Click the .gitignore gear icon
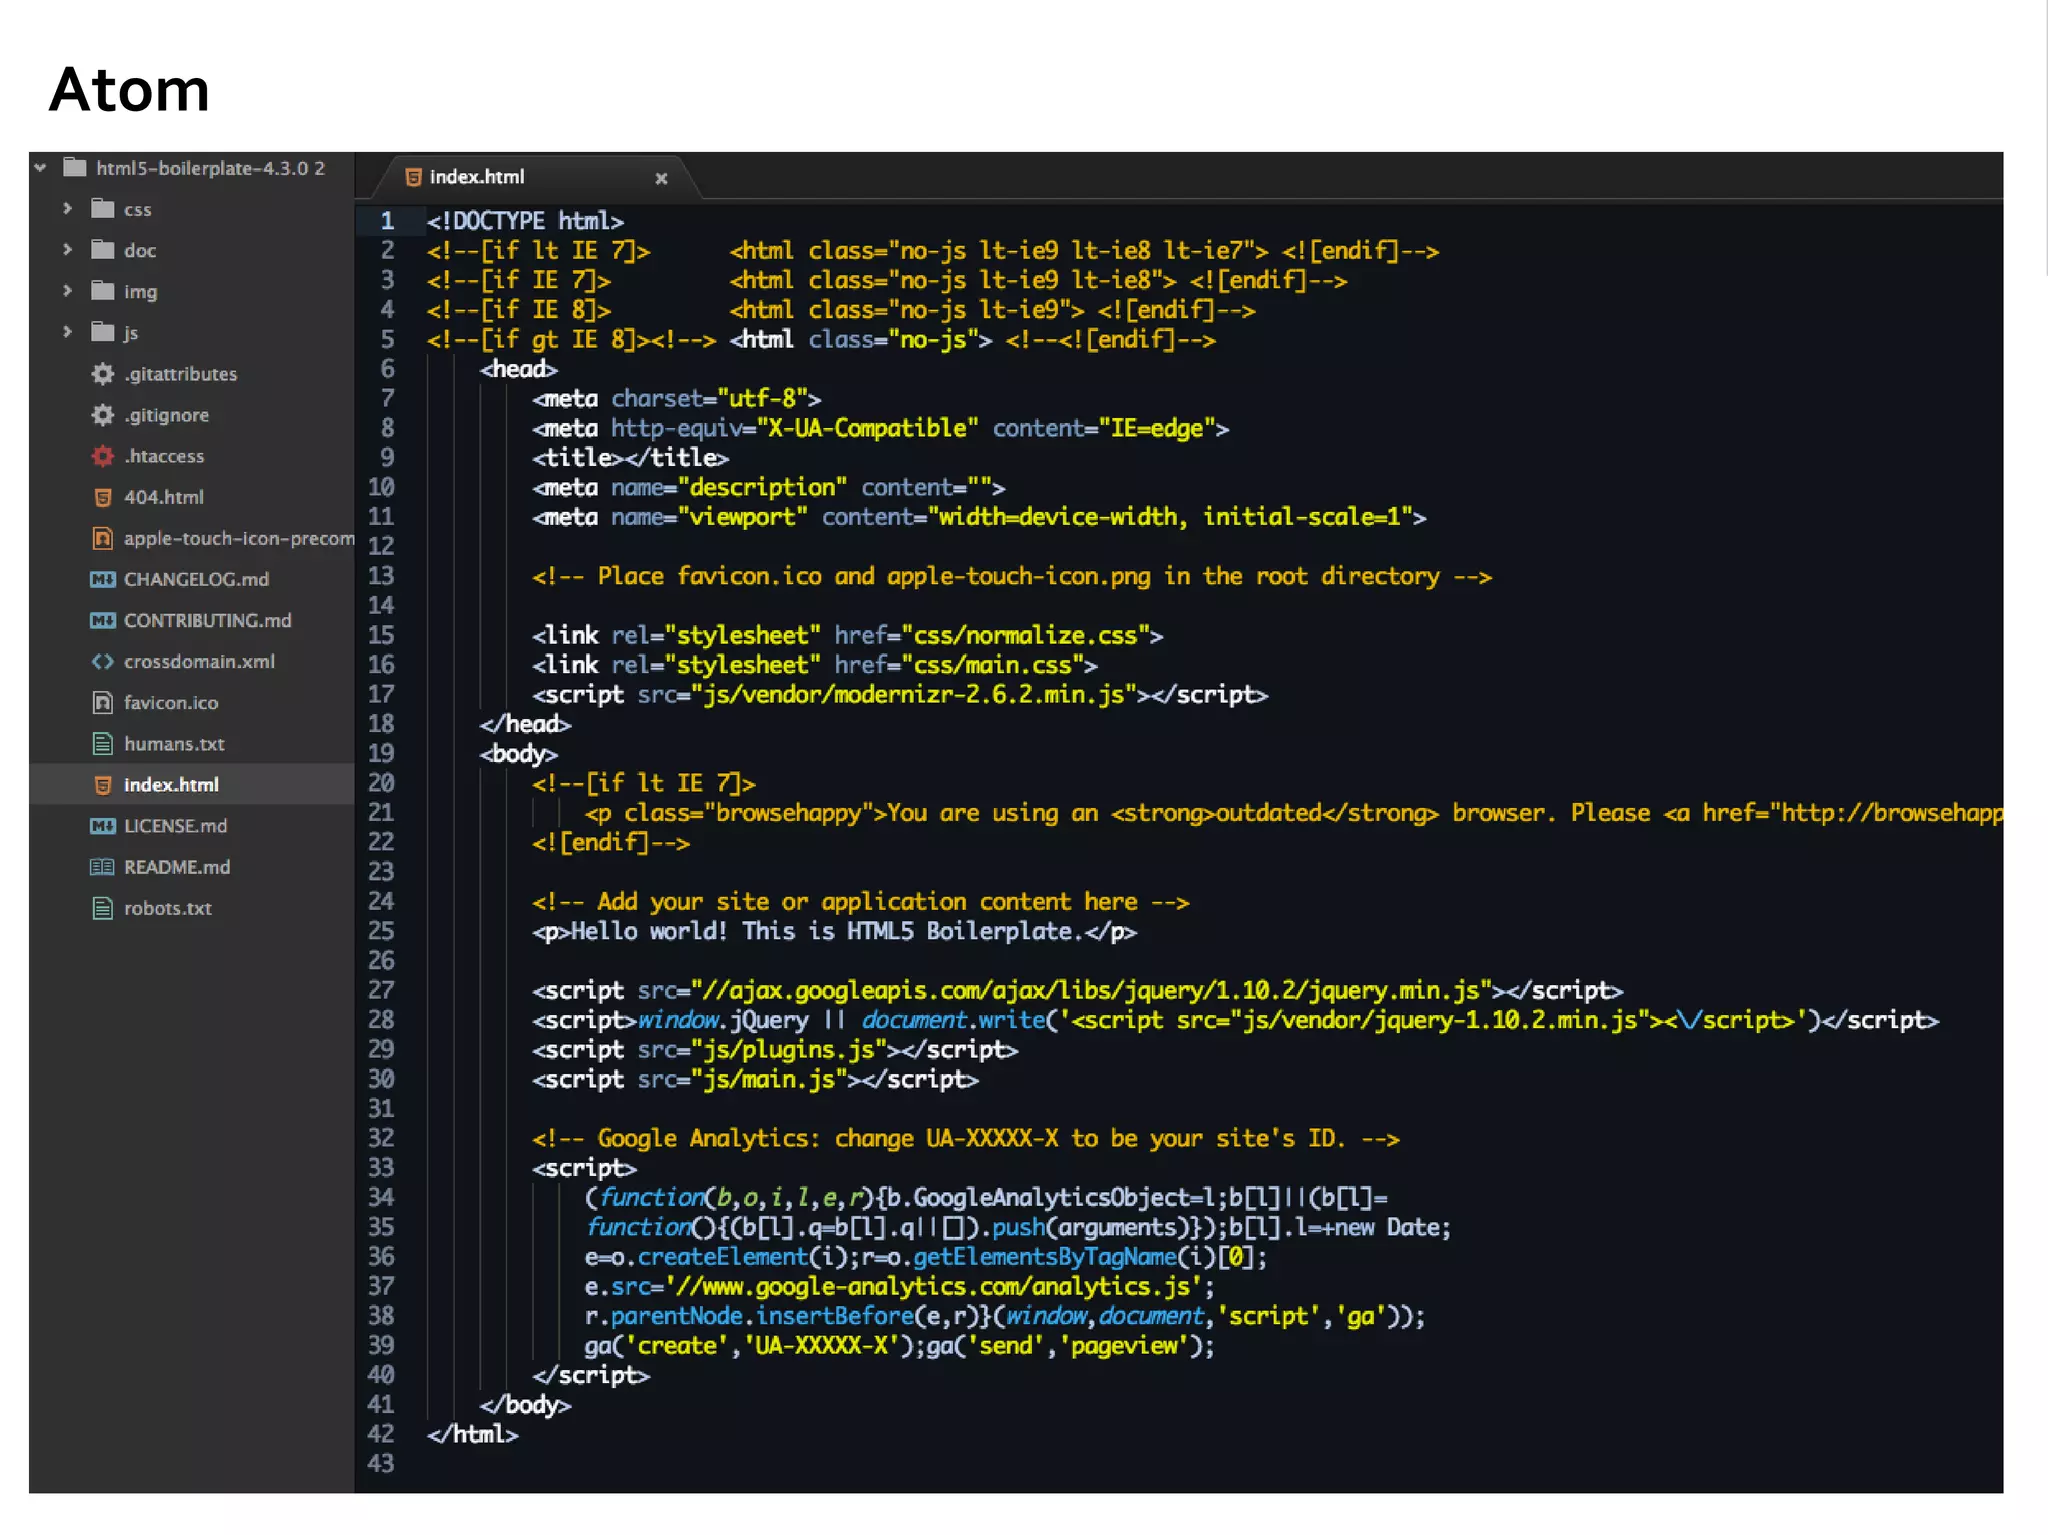Image resolution: width=2048 pixels, height=1535 pixels. pos(102,415)
